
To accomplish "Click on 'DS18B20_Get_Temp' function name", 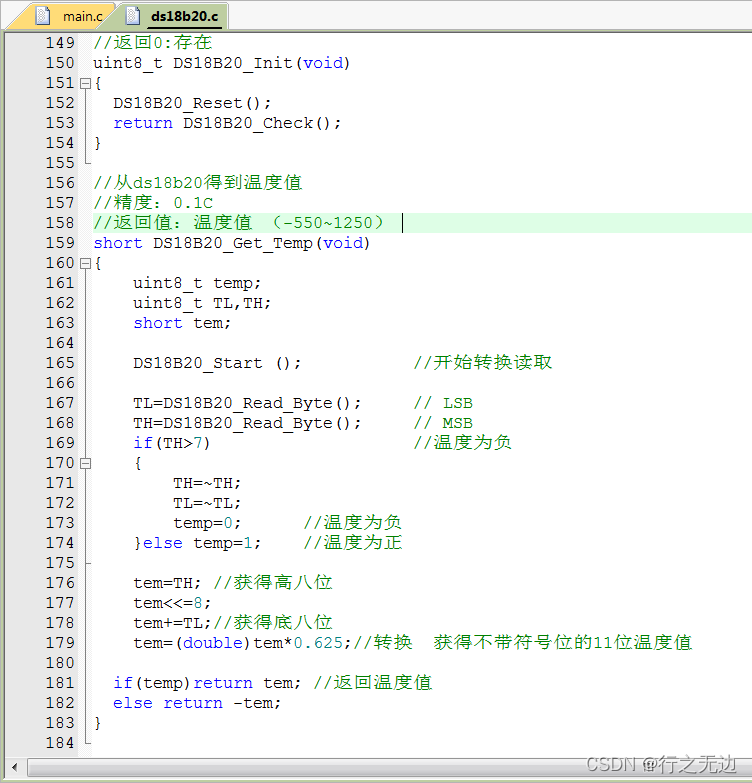I will pyautogui.click(x=233, y=243).
